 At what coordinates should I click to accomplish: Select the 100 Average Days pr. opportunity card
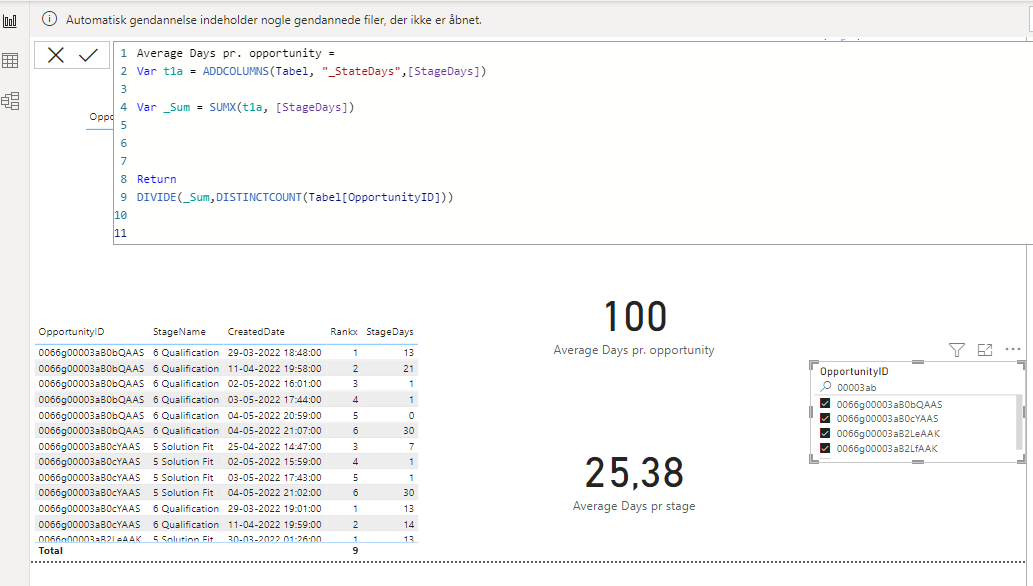[634, 327]
